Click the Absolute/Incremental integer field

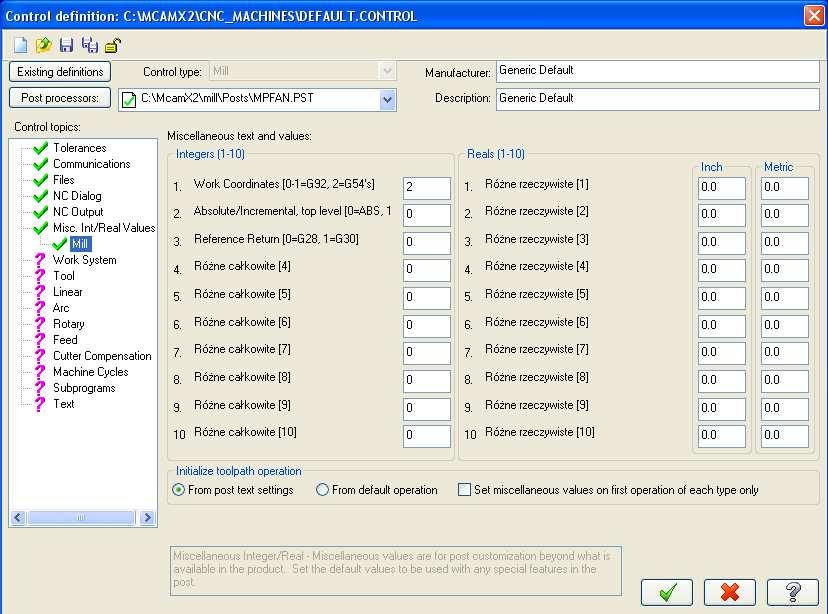point(427,215)
